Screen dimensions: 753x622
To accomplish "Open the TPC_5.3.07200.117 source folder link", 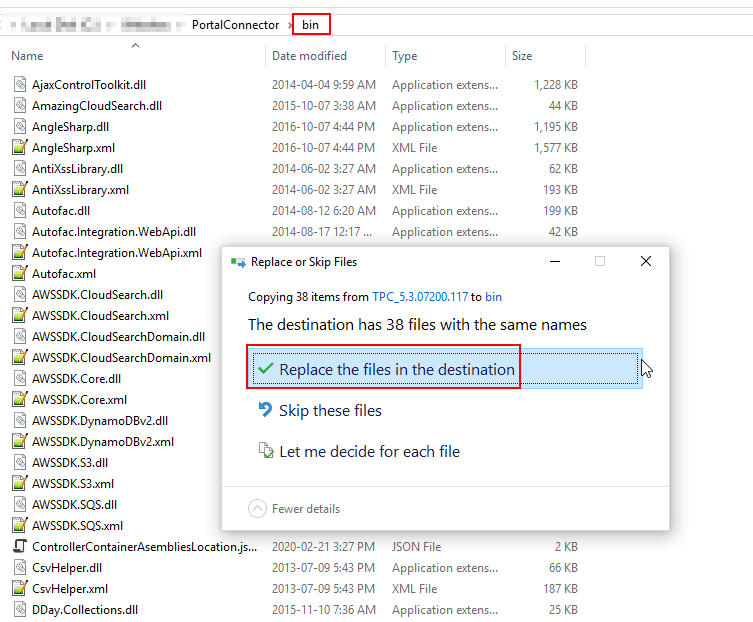I will click(420, 297).
